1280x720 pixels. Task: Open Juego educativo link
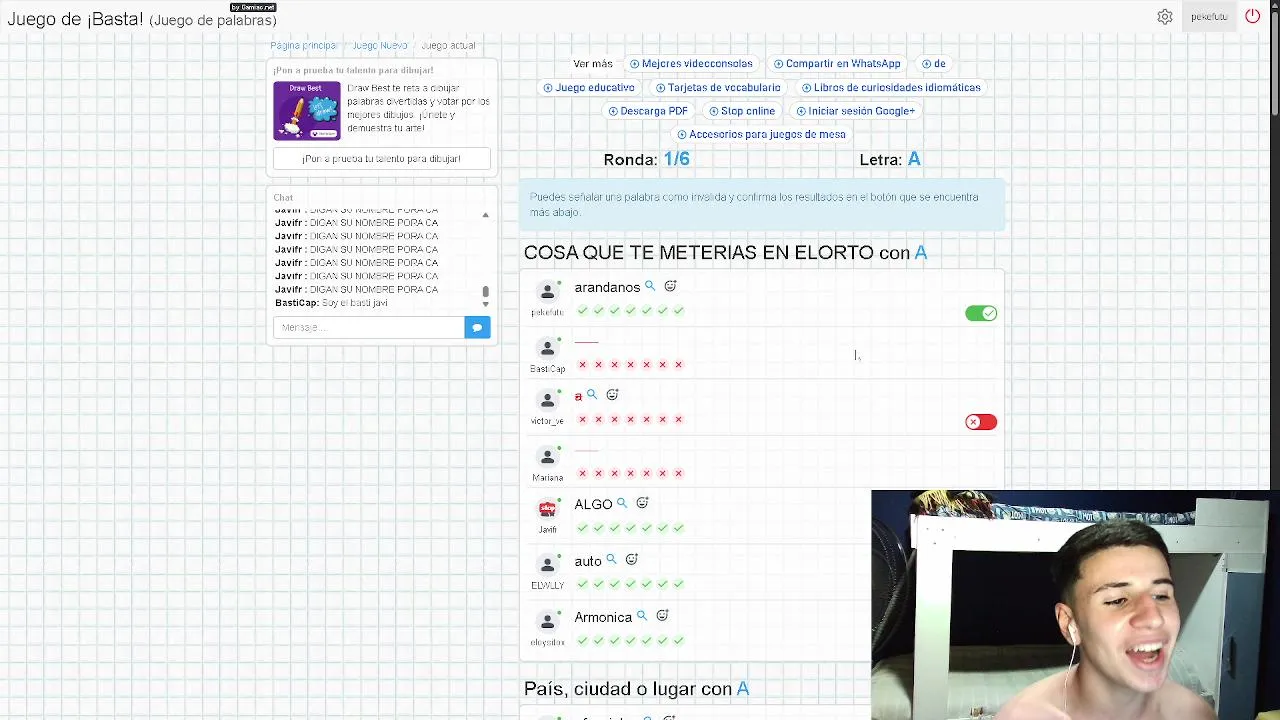[x=589, y=87]
